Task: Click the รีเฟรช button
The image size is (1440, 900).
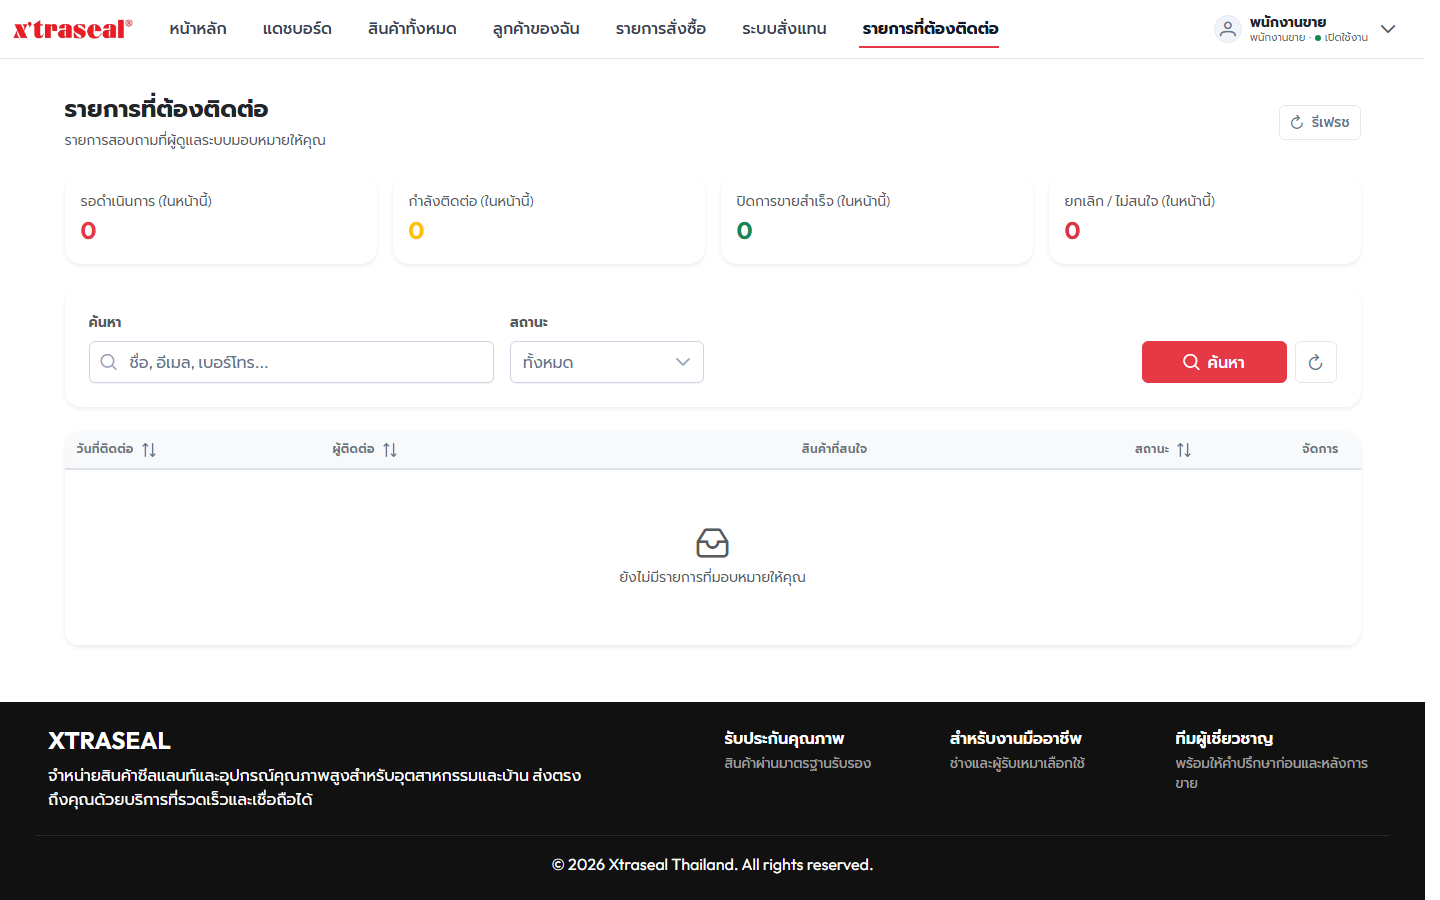Action: (1320, 122)
